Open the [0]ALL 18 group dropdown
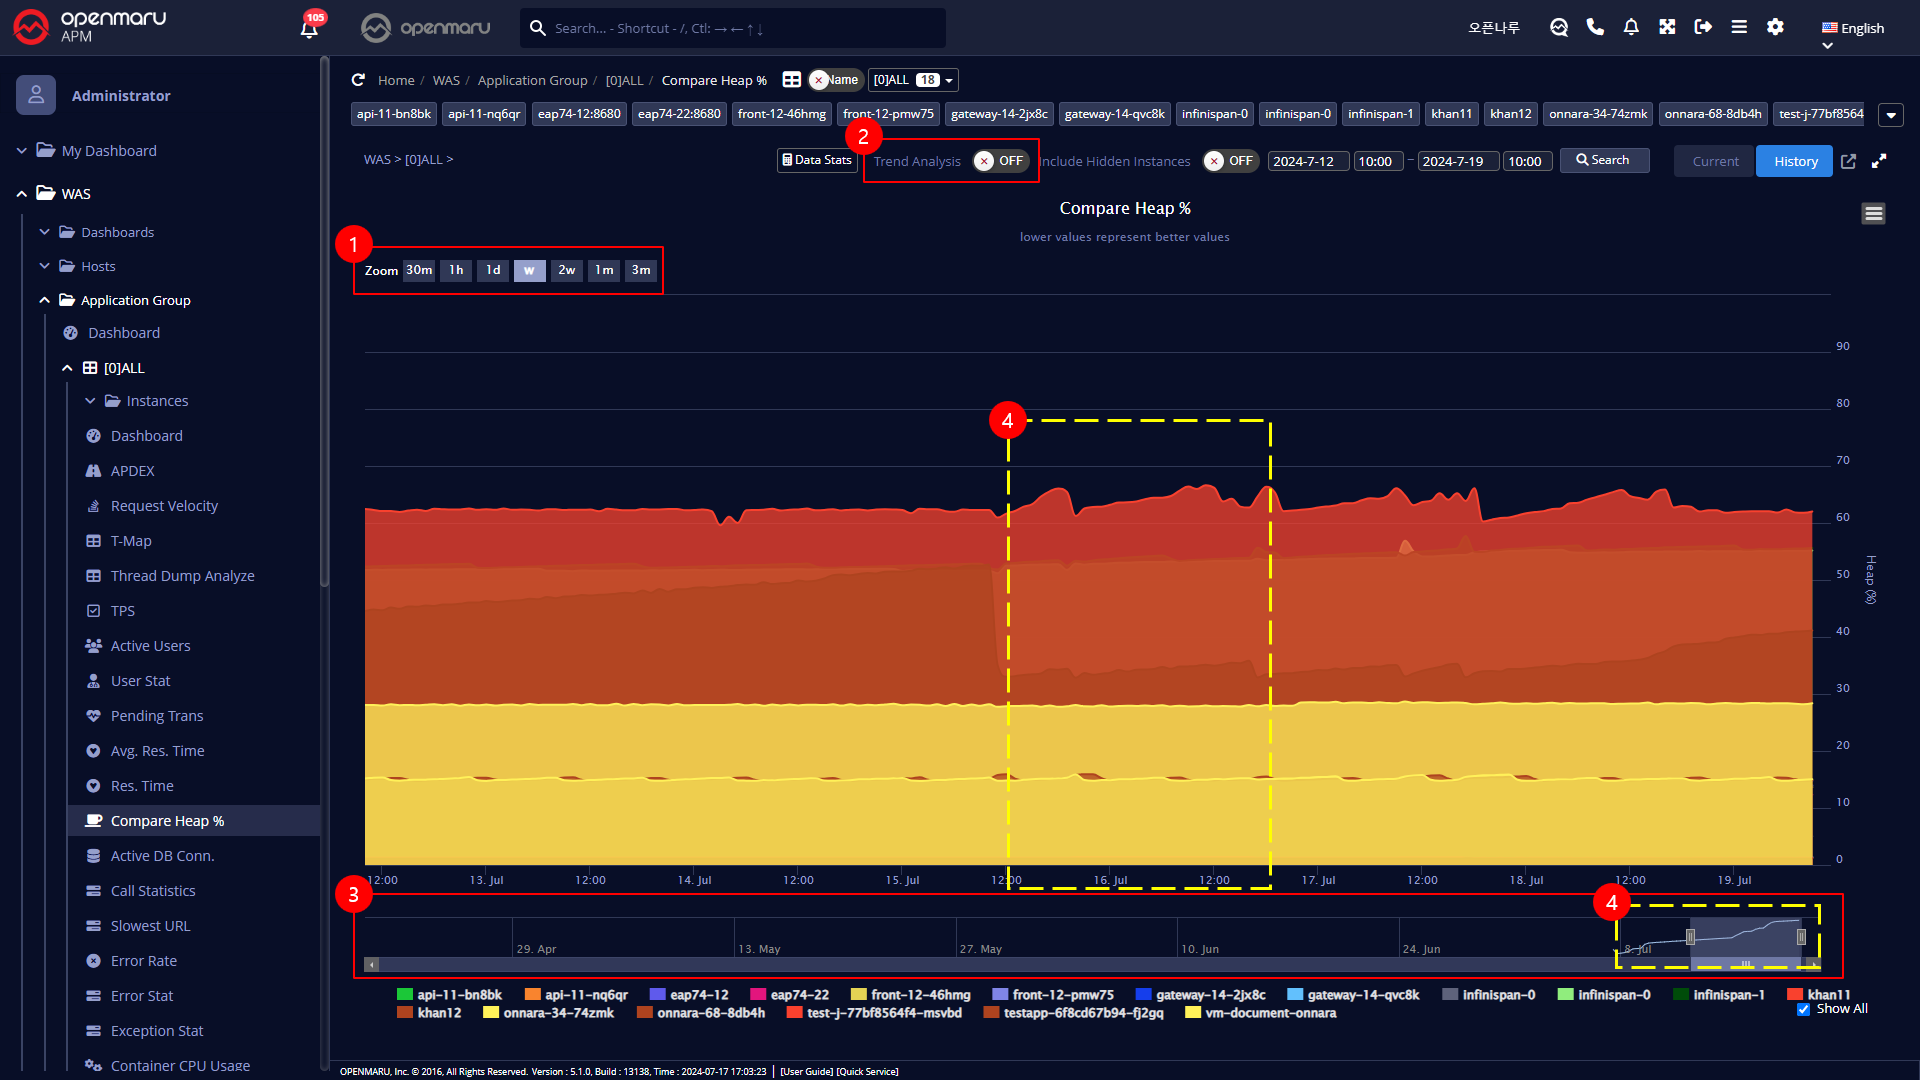Image resolution: width=1920 pixels, height=1080 pixels. 913,80
